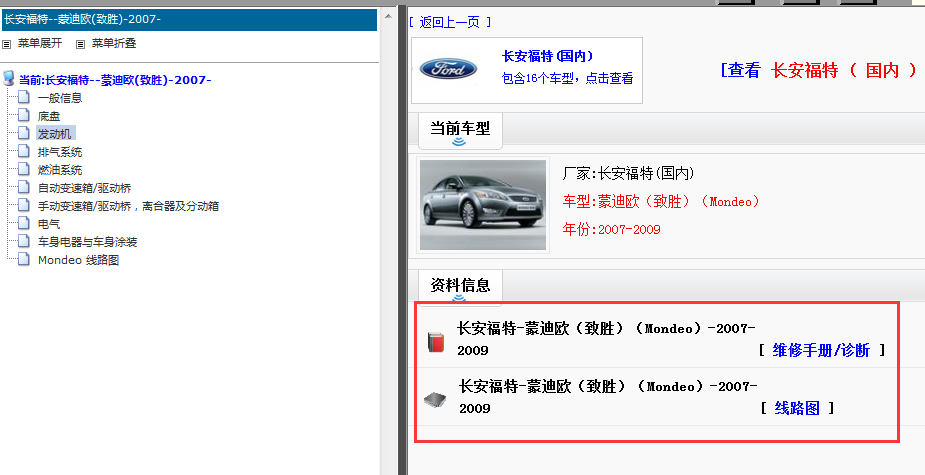The image size is (925, 475).
Task: Select the 当前车型 tab
Action: coord(460,129)
